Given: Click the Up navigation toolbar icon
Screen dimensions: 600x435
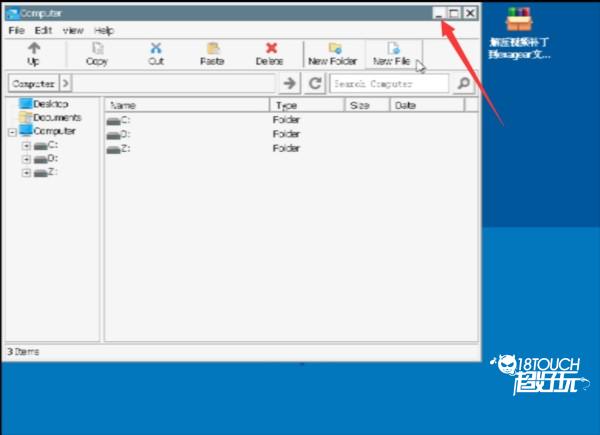Looking at the screenshot, I should (x=34, y=48).
